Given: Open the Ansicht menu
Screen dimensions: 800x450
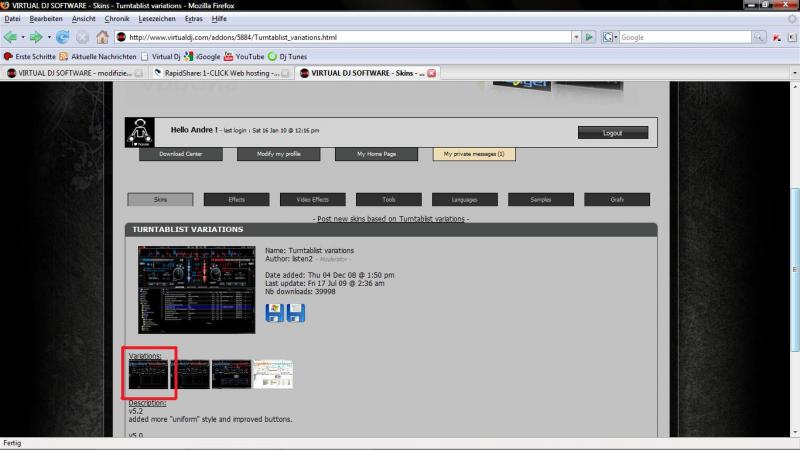Looking at the screenshot, I should pyautogui.click(x=84, y=19).
